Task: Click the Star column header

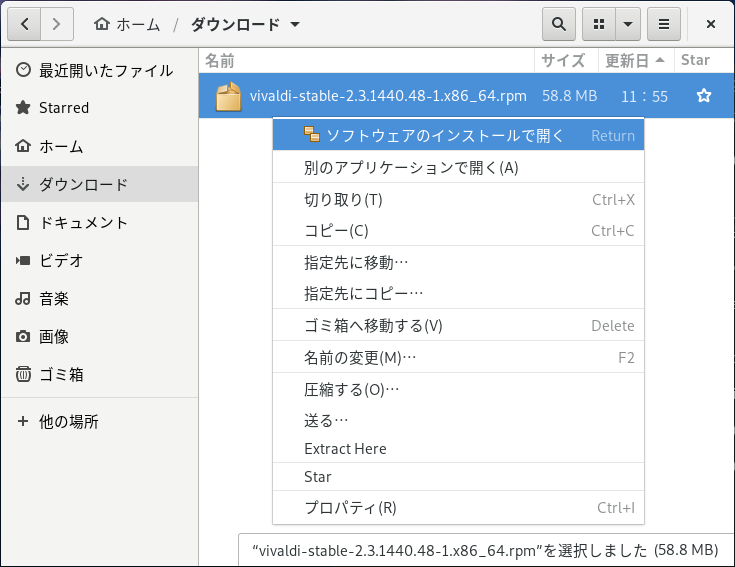Action: click(x=704, y=60)
